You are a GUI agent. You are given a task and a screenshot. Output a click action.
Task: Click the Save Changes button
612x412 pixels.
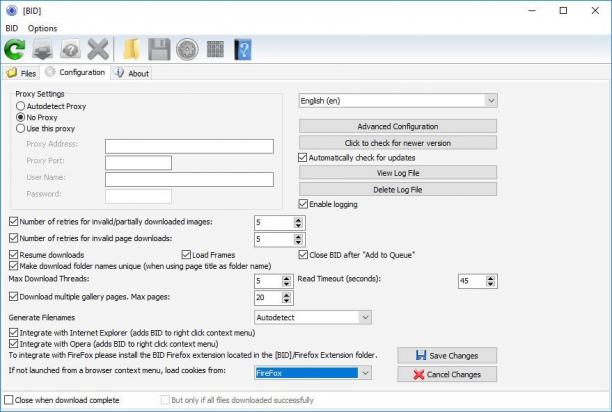click(447, 355)
